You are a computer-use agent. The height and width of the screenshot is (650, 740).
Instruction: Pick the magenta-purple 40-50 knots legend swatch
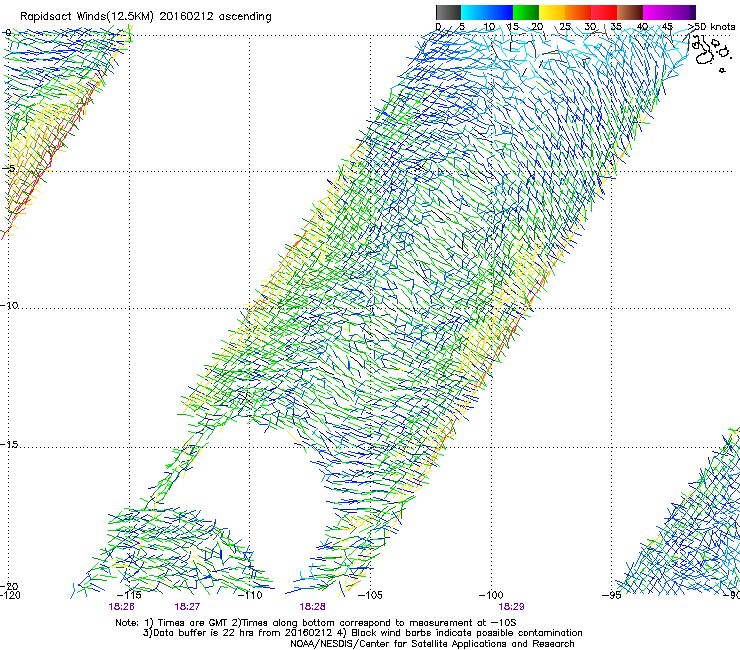coord(669,12)
